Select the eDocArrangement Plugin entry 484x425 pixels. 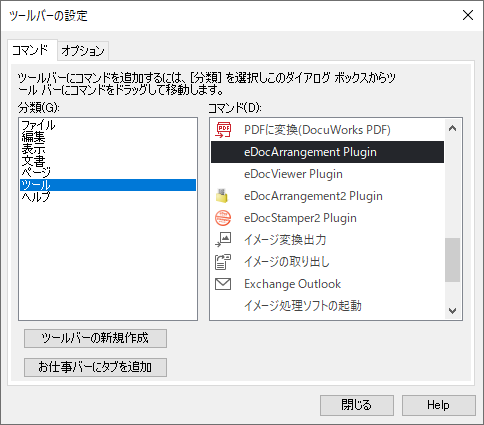point(327,152)
